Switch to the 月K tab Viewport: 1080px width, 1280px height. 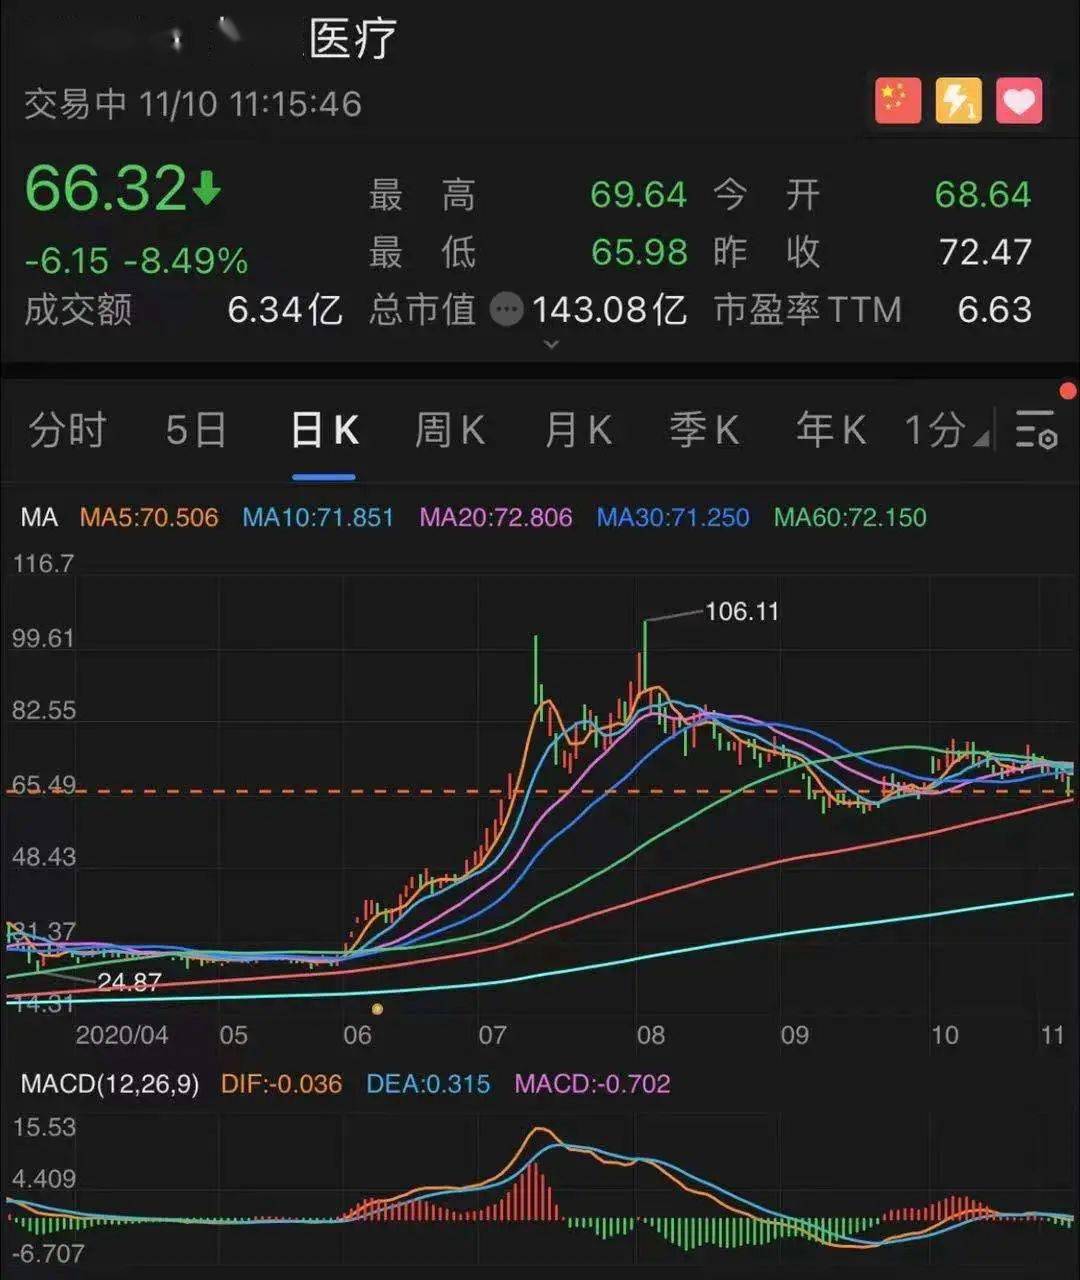578,430
